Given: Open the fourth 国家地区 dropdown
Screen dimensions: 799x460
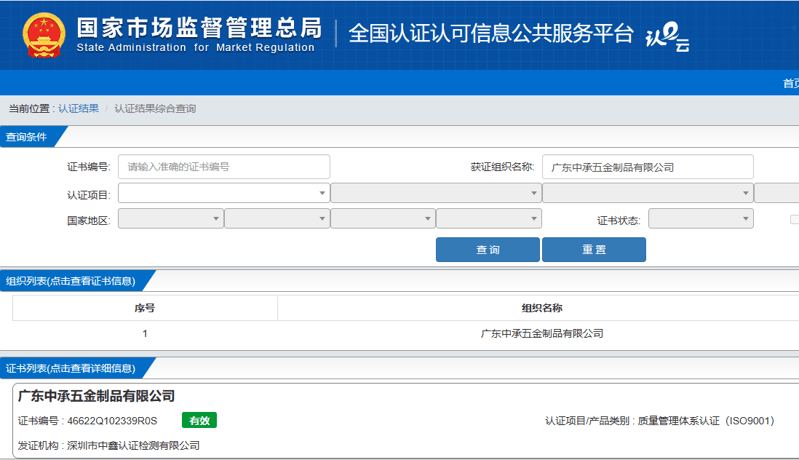Looking at the screenshot, I should 488,219.
